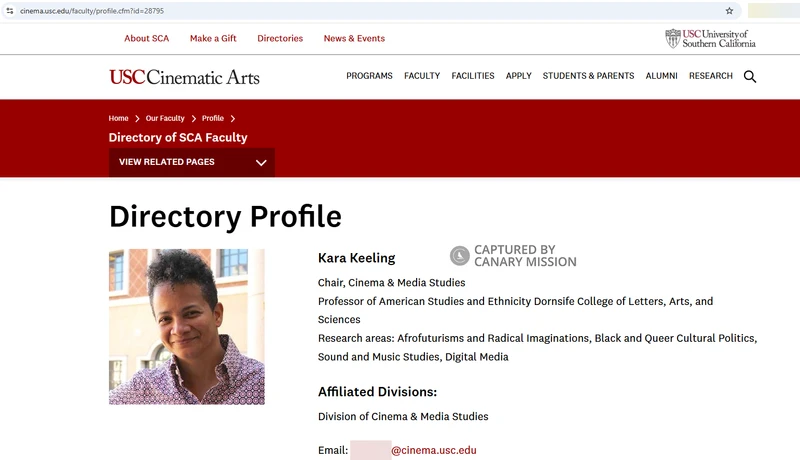Click the search magnifier icon
Screen dimensions: 800x460
749,76
